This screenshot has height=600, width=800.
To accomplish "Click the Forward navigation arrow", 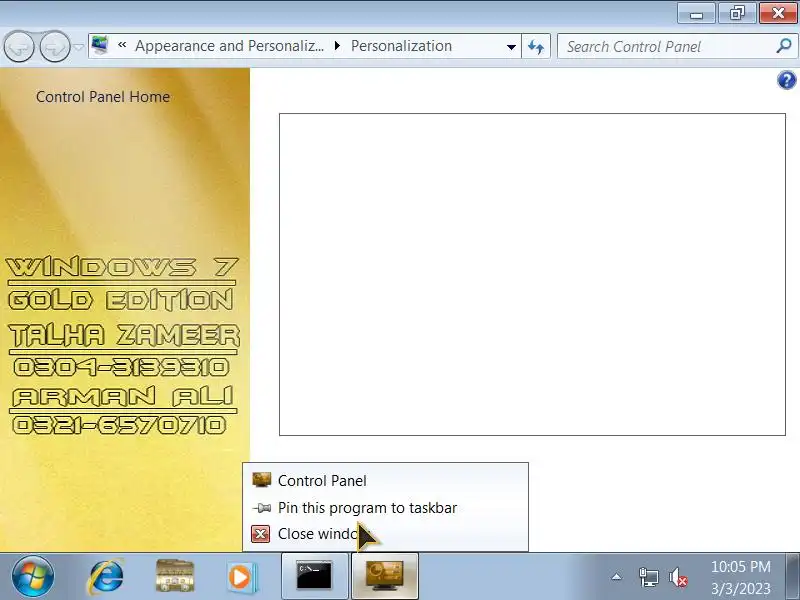I will (x=55, y=47).
